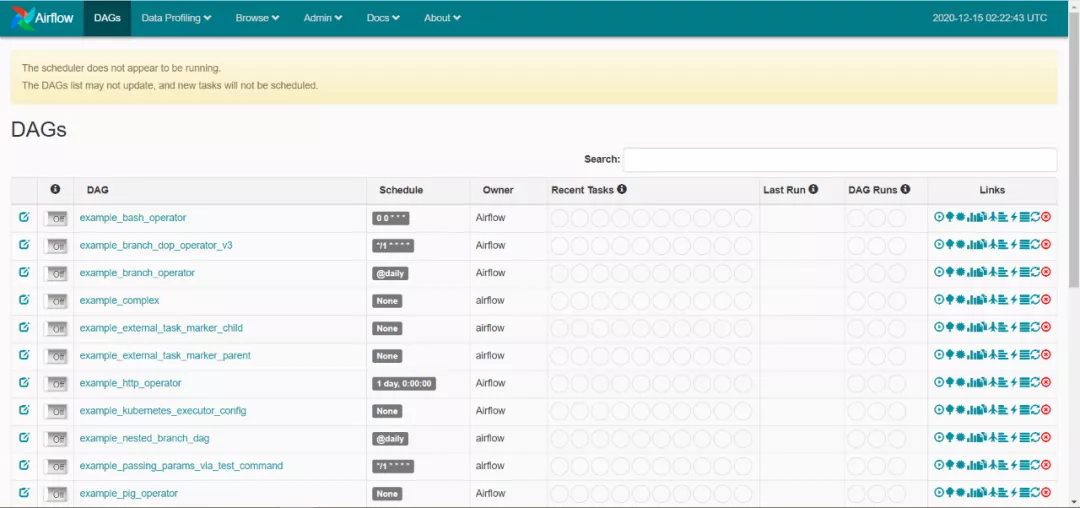Unpause example_complex with its Off switch
The image size is (1080, 508).
pos(56,301)
